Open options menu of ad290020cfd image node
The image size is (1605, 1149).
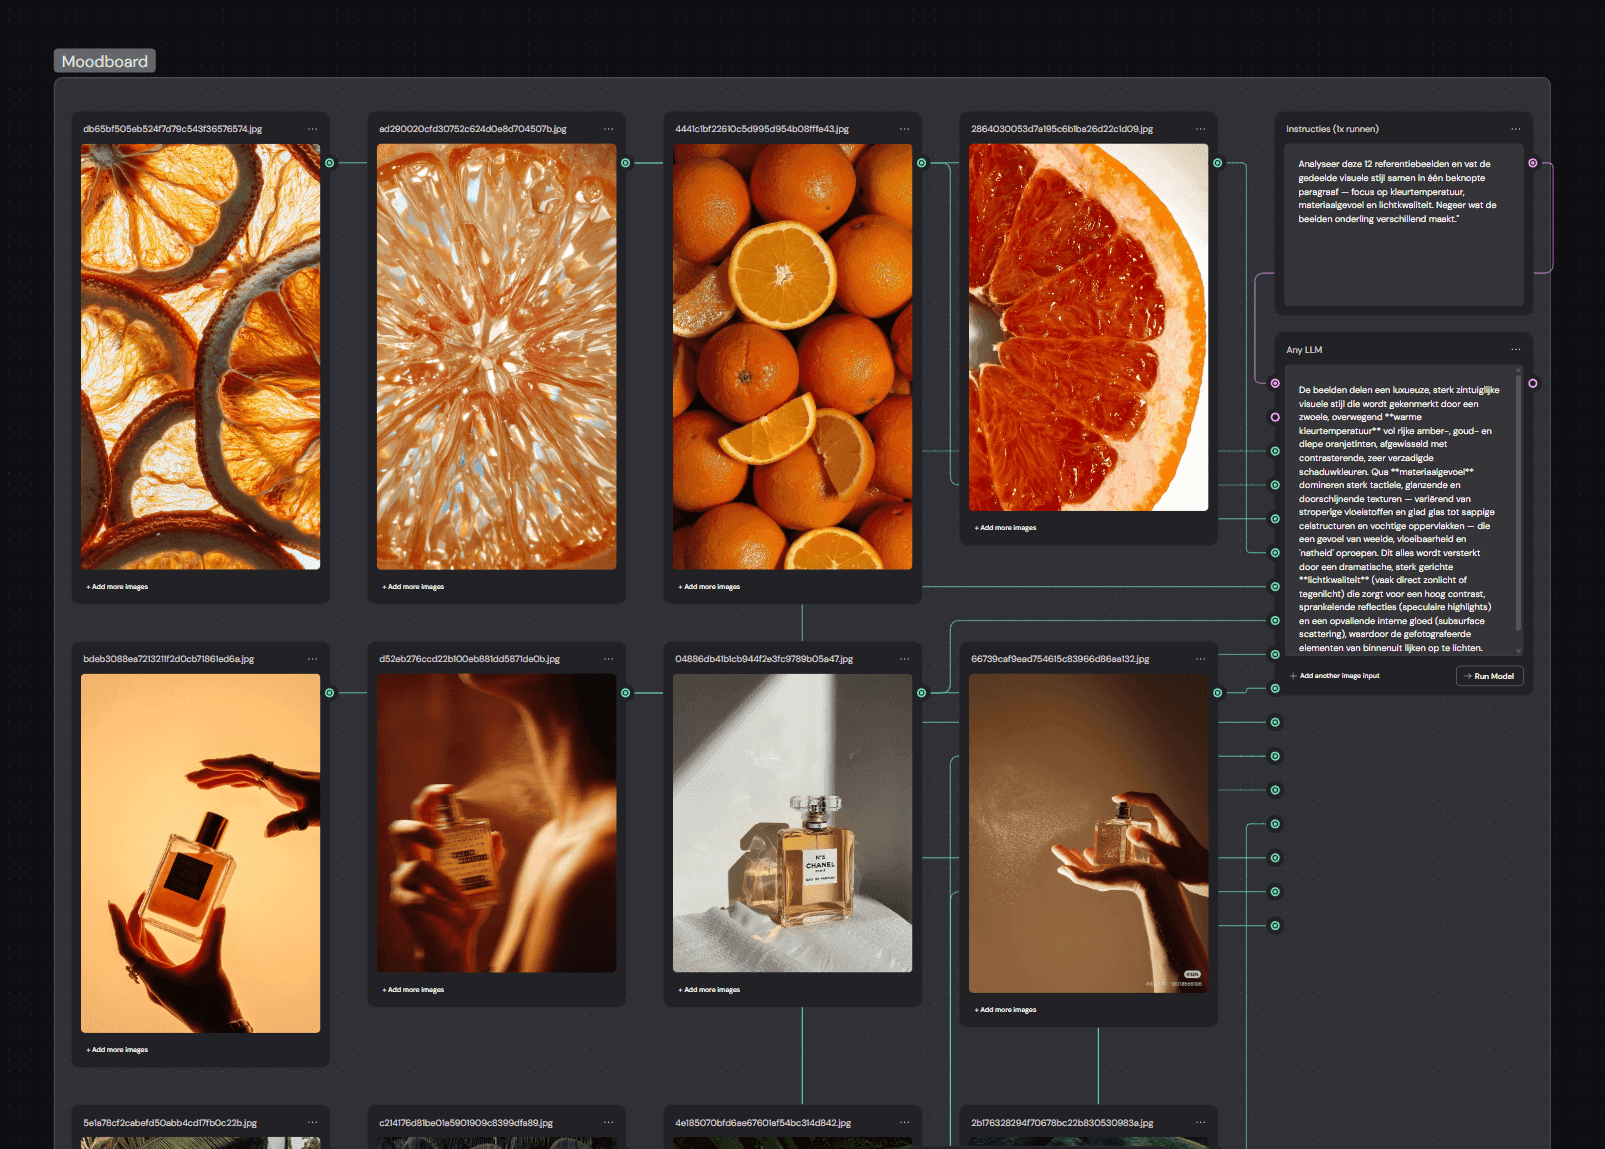point(609,129)
